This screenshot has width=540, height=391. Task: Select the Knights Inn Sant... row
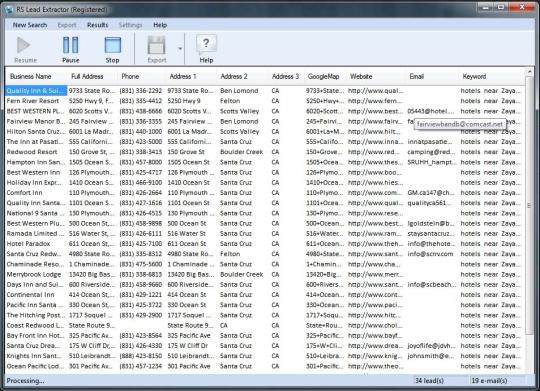[x=265, y=356]
